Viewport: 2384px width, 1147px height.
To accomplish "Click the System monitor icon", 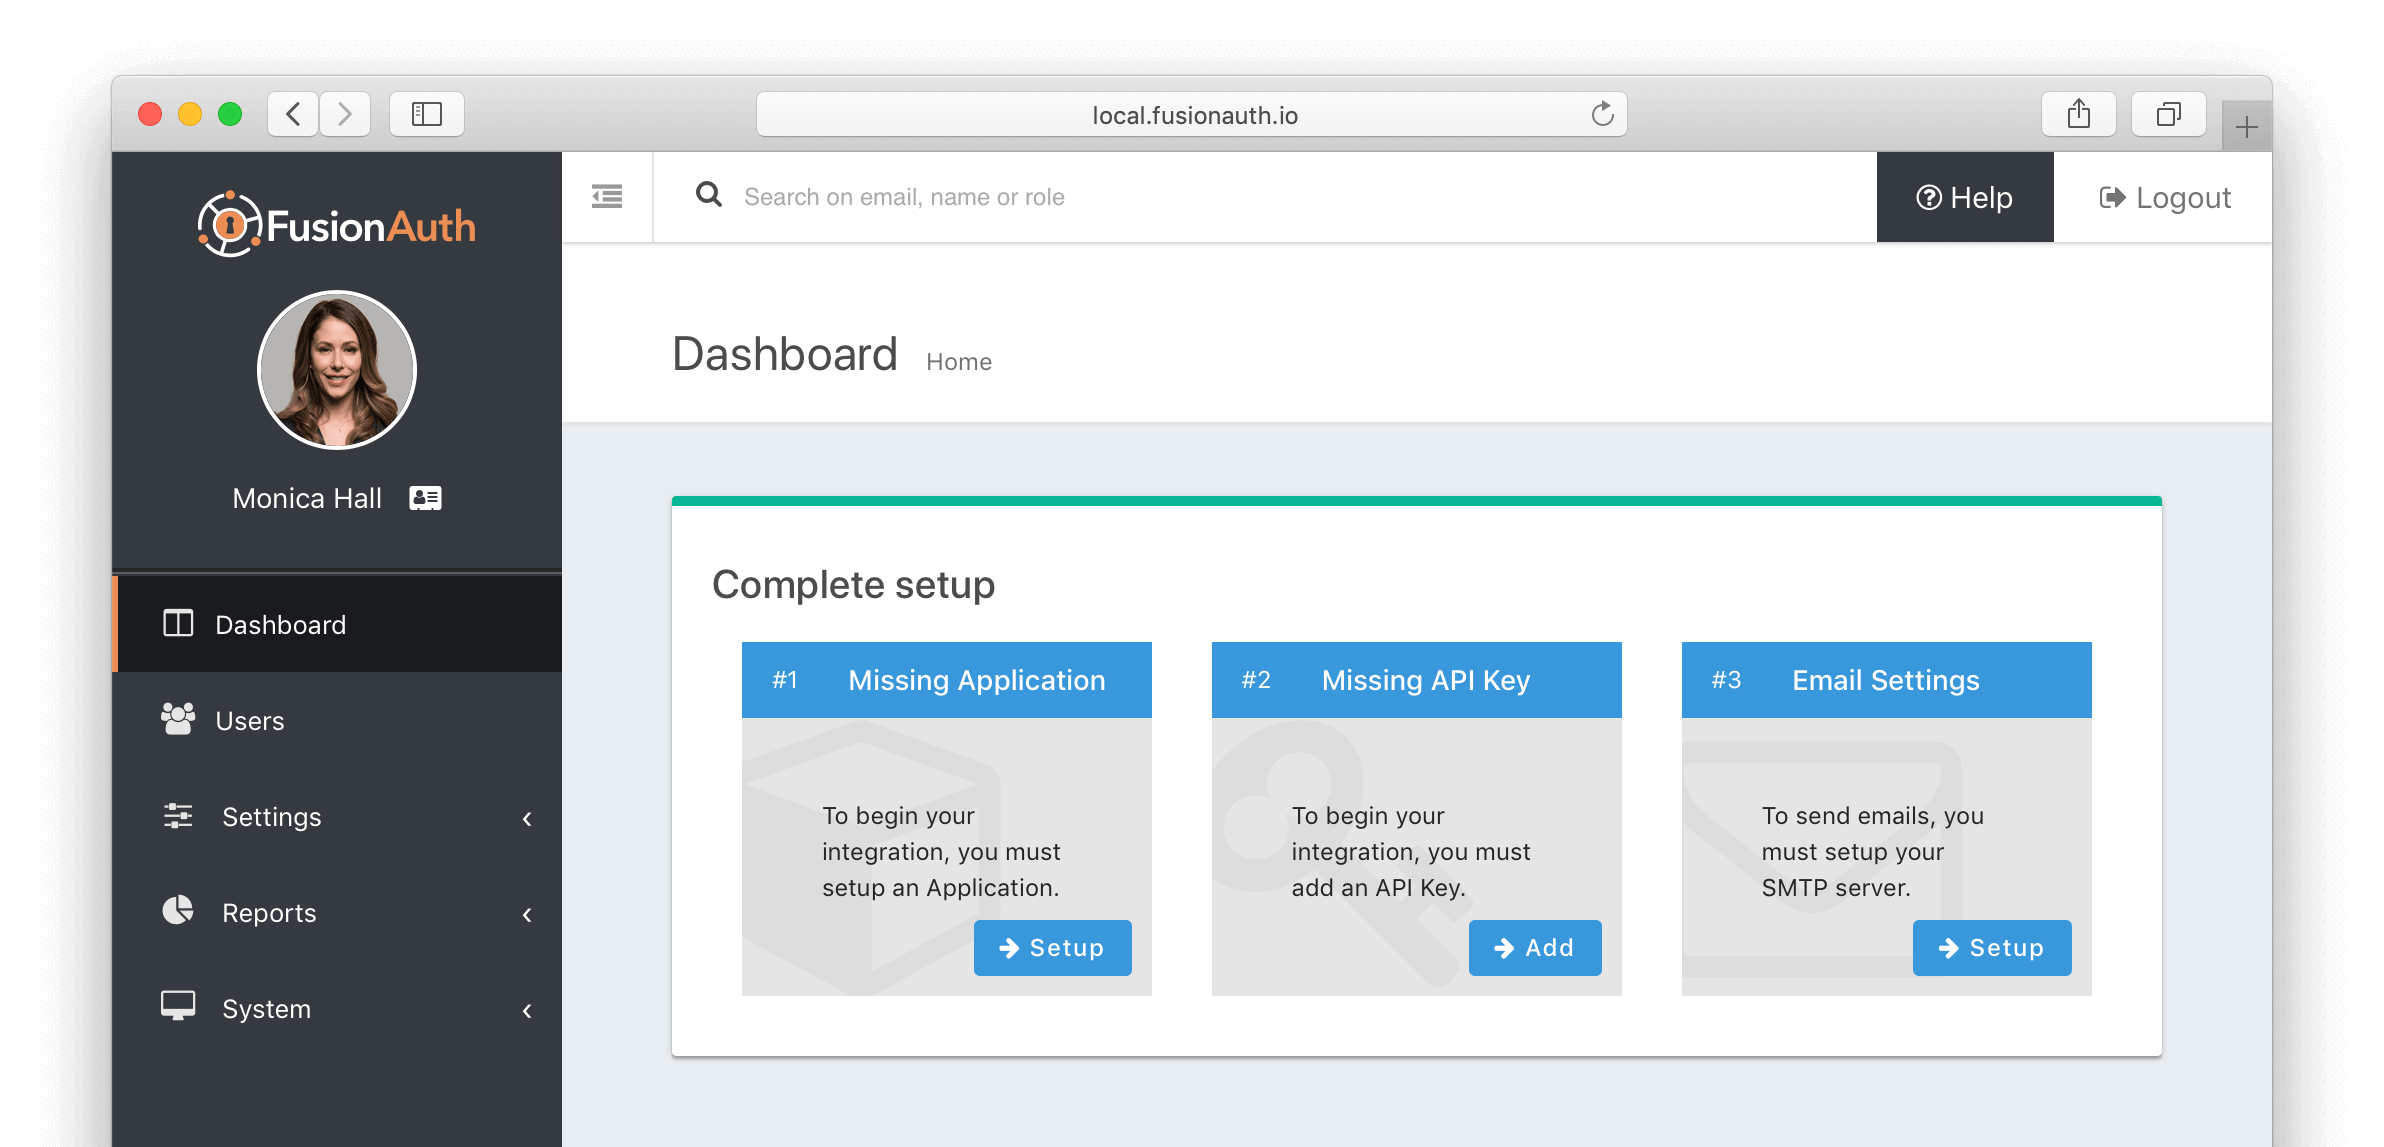I will coord(176,1007).
